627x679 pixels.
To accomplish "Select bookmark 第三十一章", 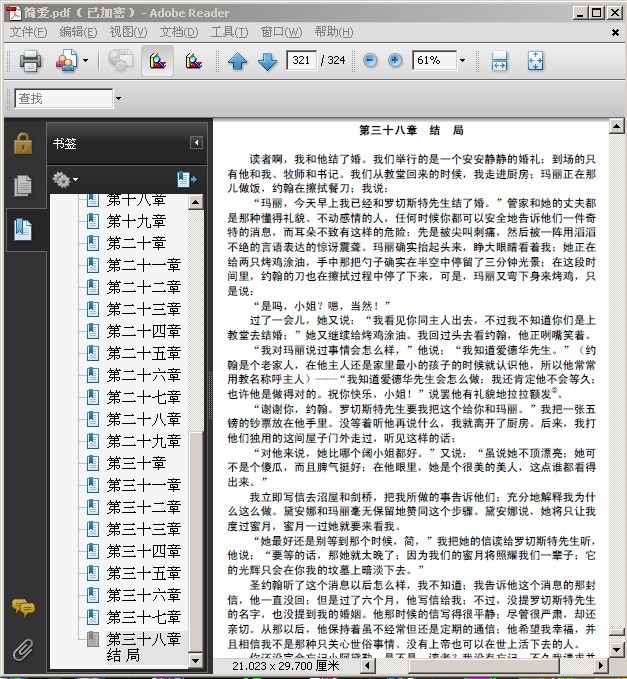I will coord(143,485).
